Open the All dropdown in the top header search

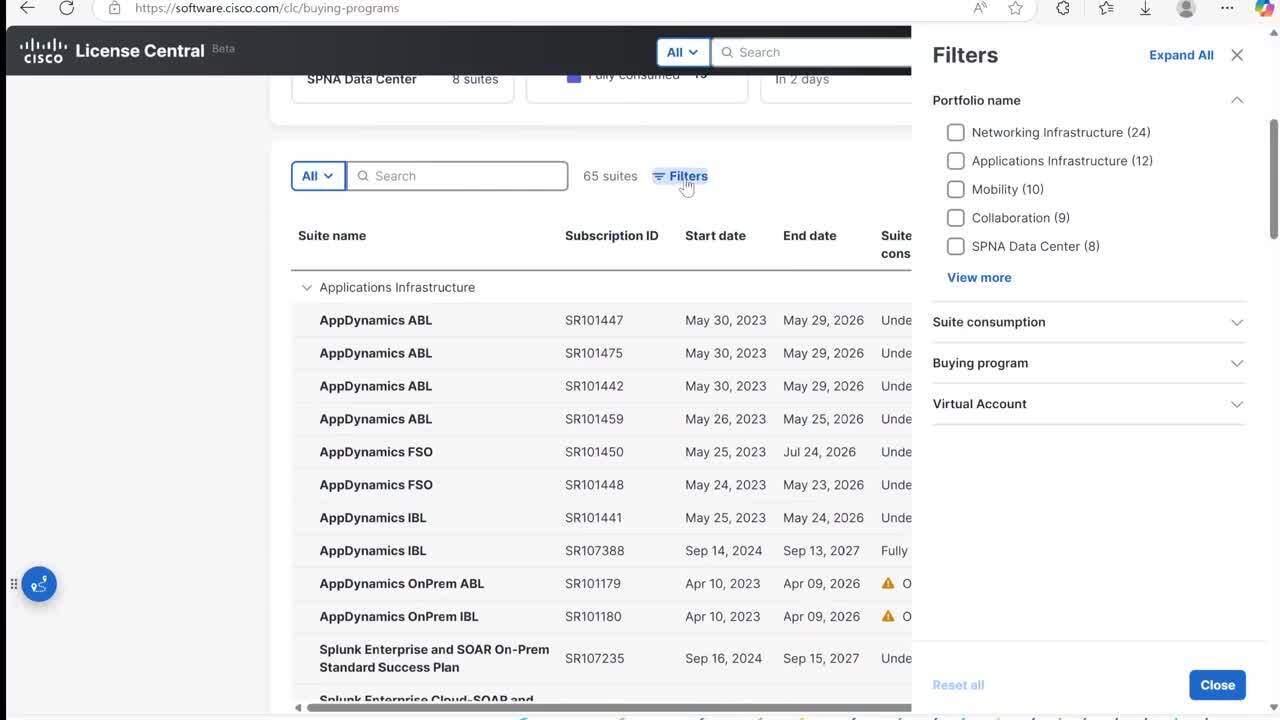point(683,52)
